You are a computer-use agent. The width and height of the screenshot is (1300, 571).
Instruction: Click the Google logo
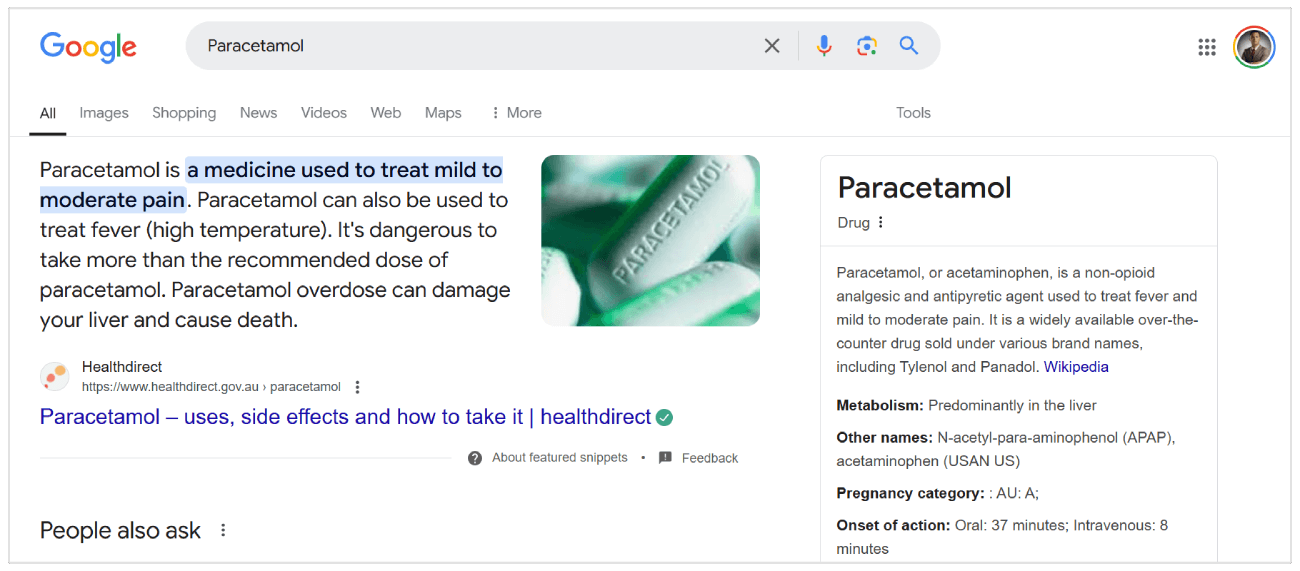pos(88,47)
